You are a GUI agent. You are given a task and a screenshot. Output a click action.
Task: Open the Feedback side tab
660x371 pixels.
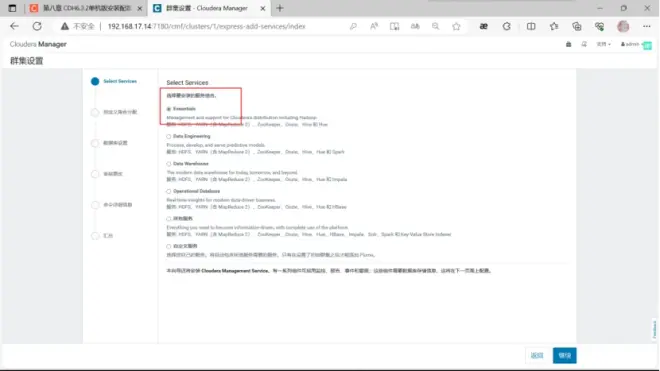[x=655, y=329]
